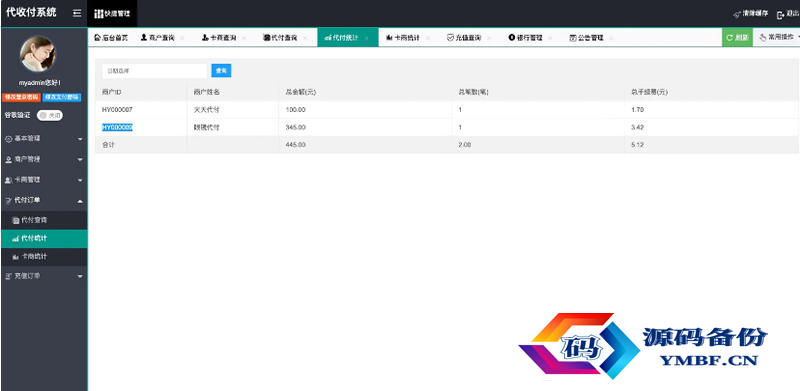
Task: Click the user avatar photo
Action: [38, 54]
